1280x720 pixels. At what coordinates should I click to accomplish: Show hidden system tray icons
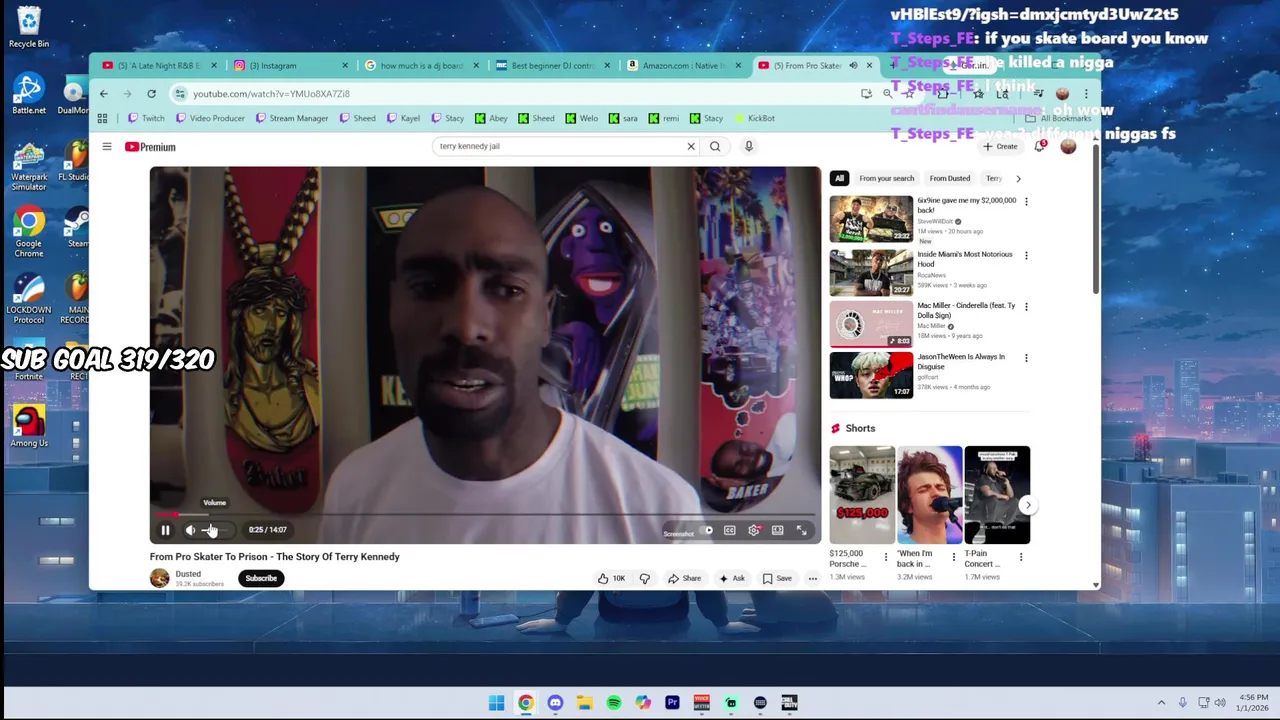click(1161, 703)
